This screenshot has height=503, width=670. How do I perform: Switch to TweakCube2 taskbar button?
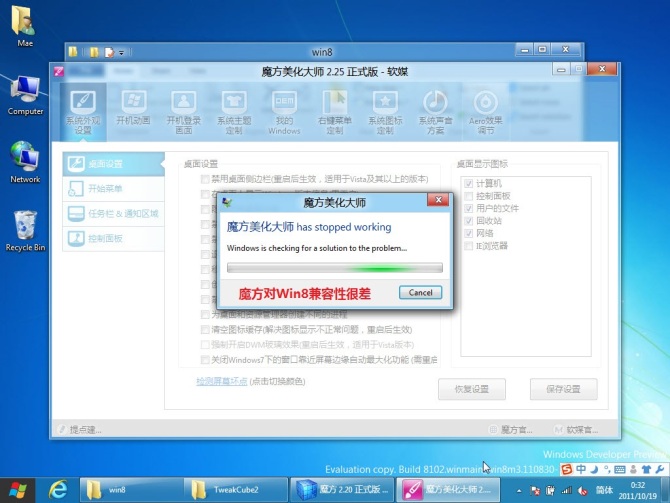(x=236, y=490)
